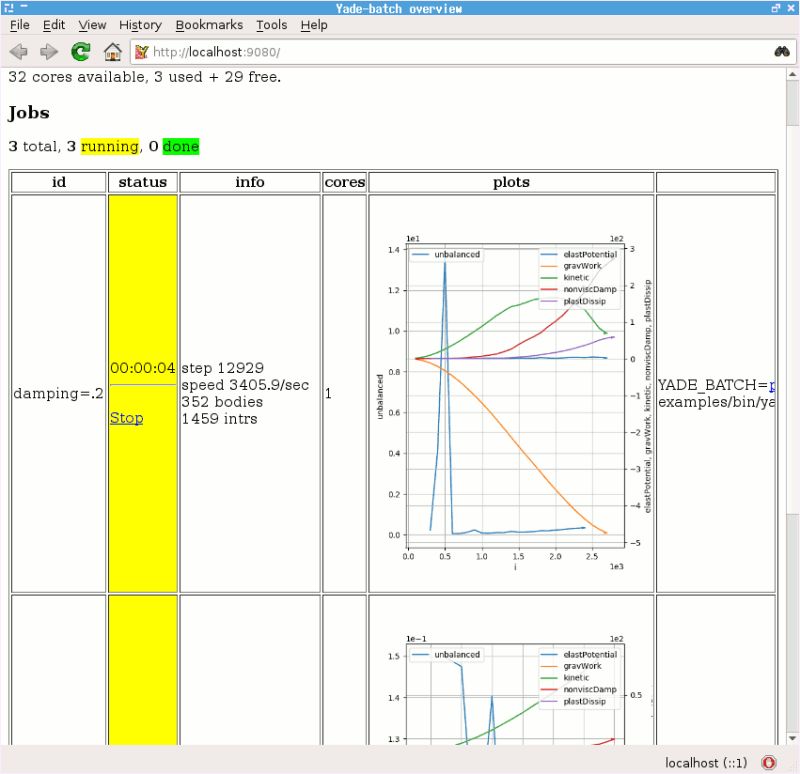The height and width of the screenshot is (774, 800).
Task: Click the yellow 'running' status label
Action: pos(110,146)
